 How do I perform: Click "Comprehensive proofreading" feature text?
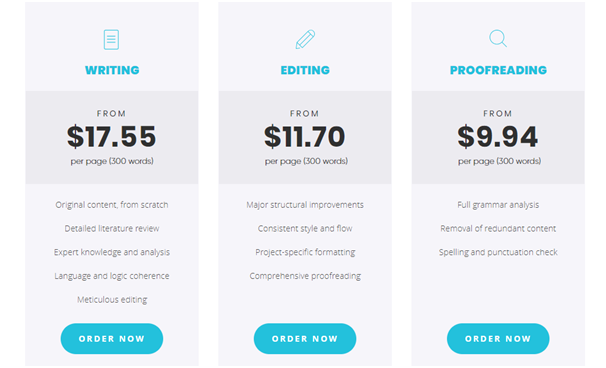[x=305, y=276]
